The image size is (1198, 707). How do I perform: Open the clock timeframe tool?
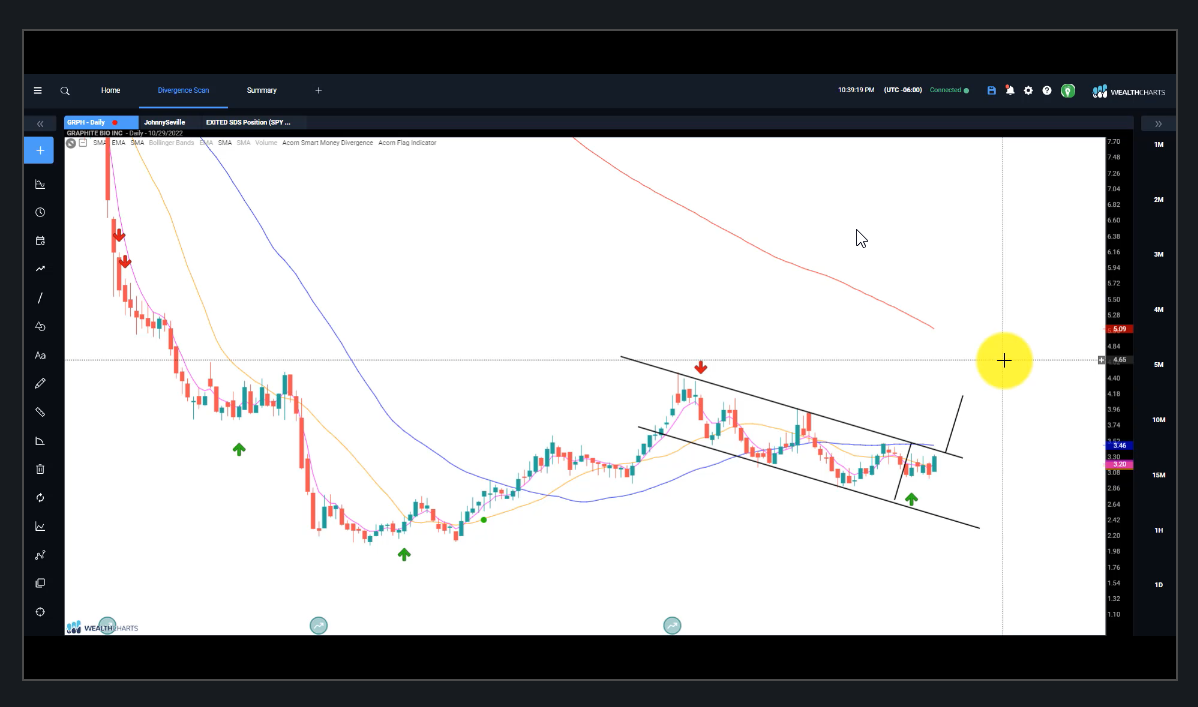[40, 212]
